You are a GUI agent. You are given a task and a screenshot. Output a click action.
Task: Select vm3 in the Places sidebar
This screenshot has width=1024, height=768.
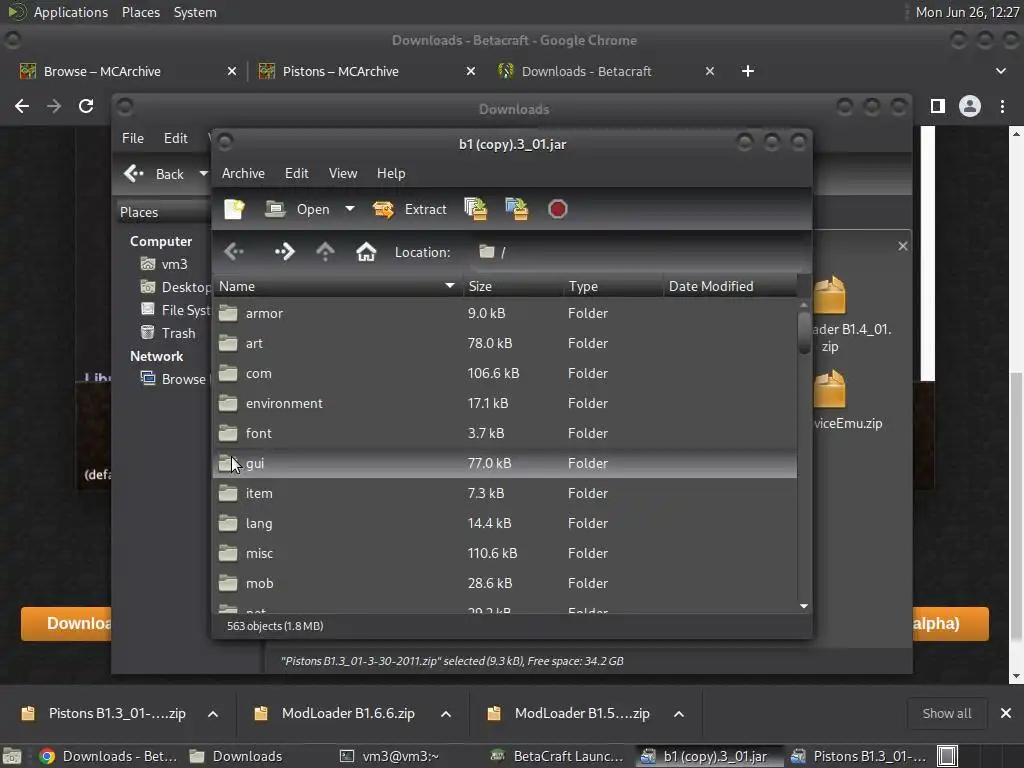click(x=165, y=264)
